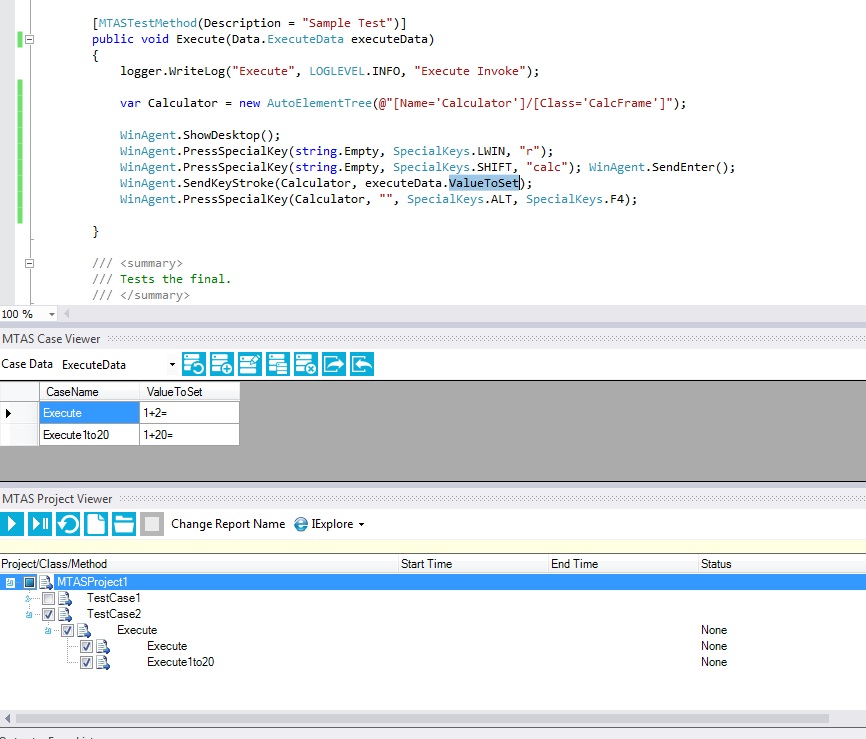The height and width of the screenshot is (739, 866).
Task: Click the Project/Class/Method column header
Action: pos(199,564)
